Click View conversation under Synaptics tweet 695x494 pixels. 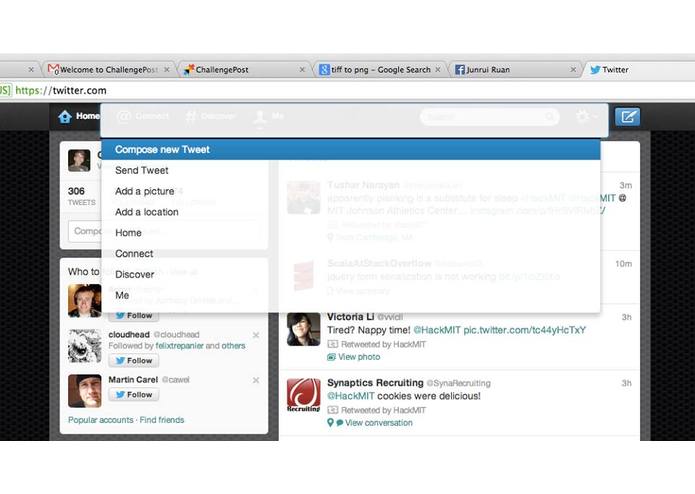coord(379,423)
